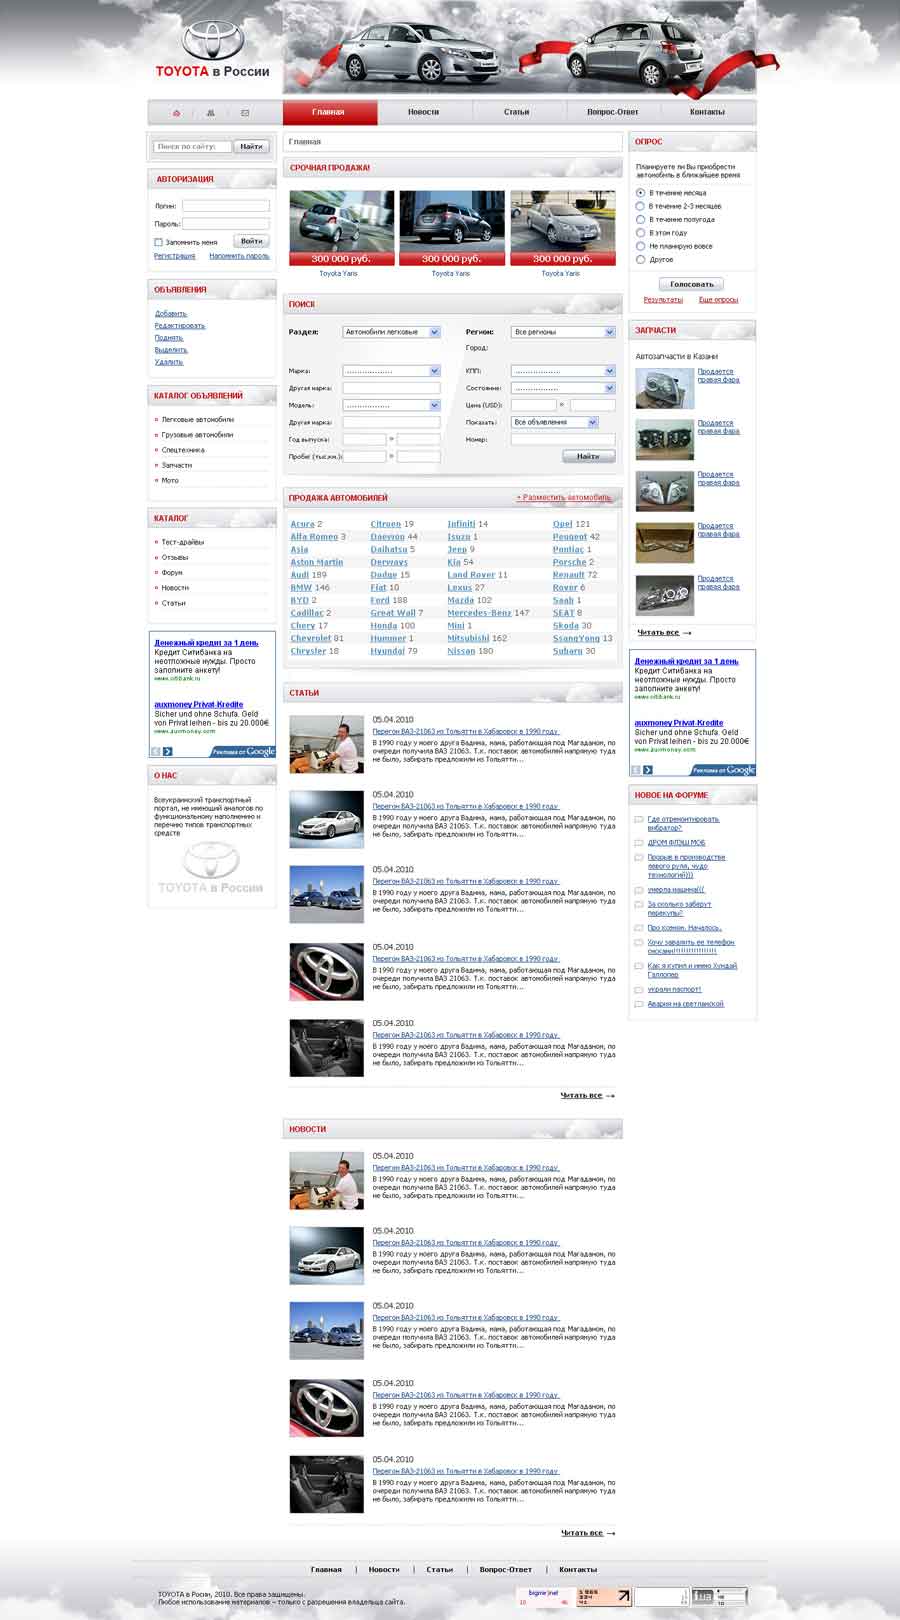
Task: Open 'Вопрос-Ответ' in the footer menu
Action: 506,1570
